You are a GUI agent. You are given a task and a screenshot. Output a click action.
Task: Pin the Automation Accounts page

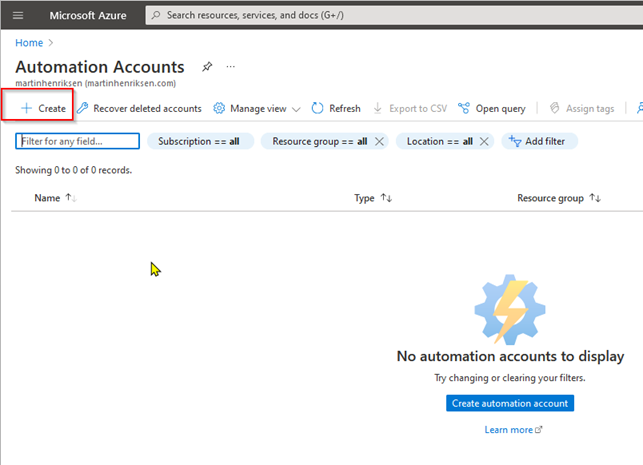(x=207, y=66)
